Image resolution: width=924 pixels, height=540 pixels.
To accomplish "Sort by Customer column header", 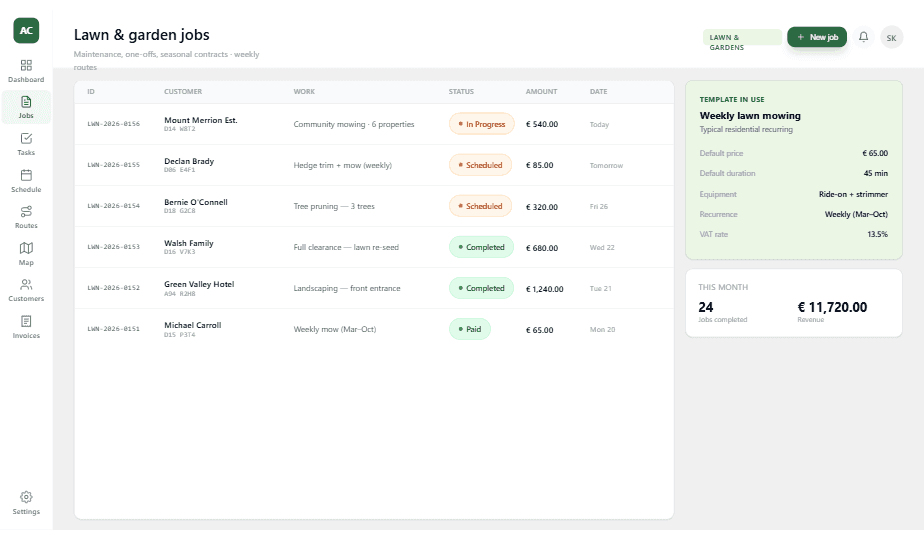I will [183, 91].
